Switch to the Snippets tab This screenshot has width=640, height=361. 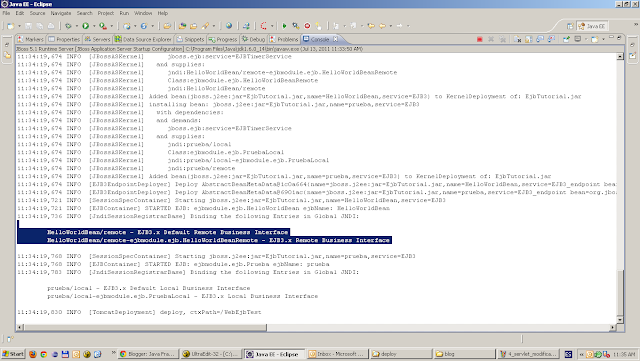click(x=190, y=39)
